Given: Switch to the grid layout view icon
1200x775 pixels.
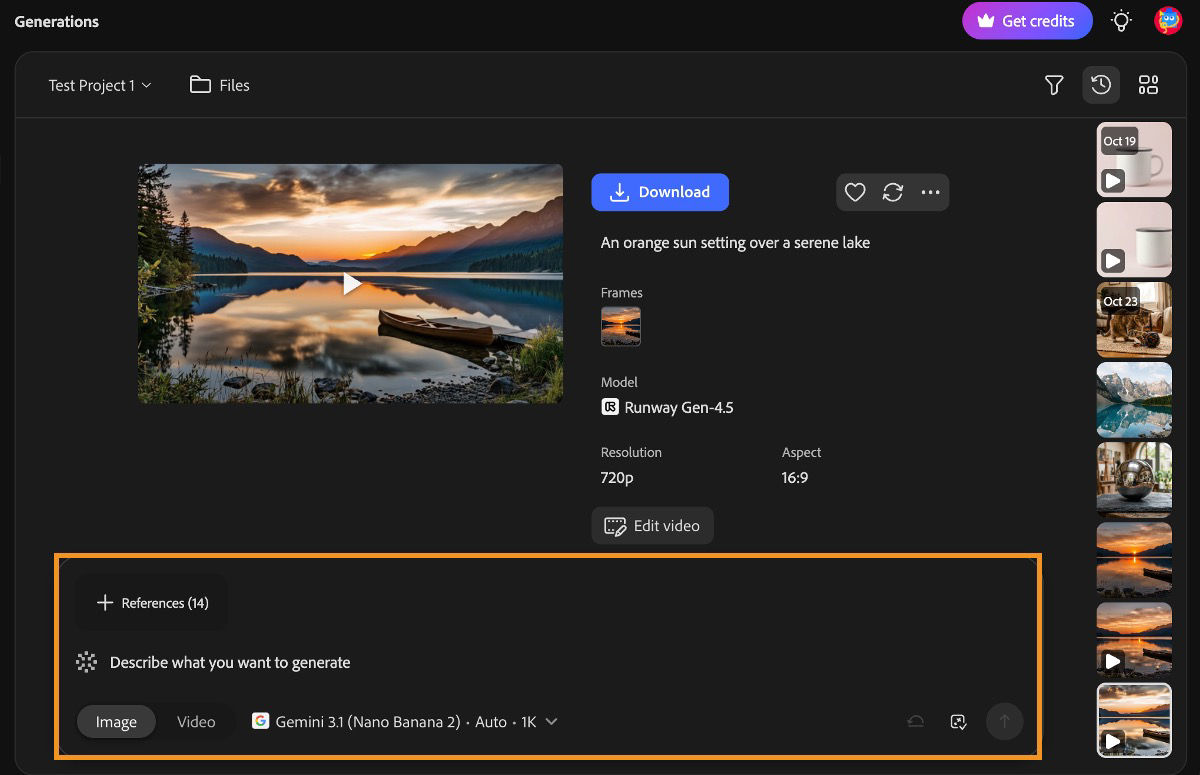Looking at the screenshot, I should [1148, 85].
